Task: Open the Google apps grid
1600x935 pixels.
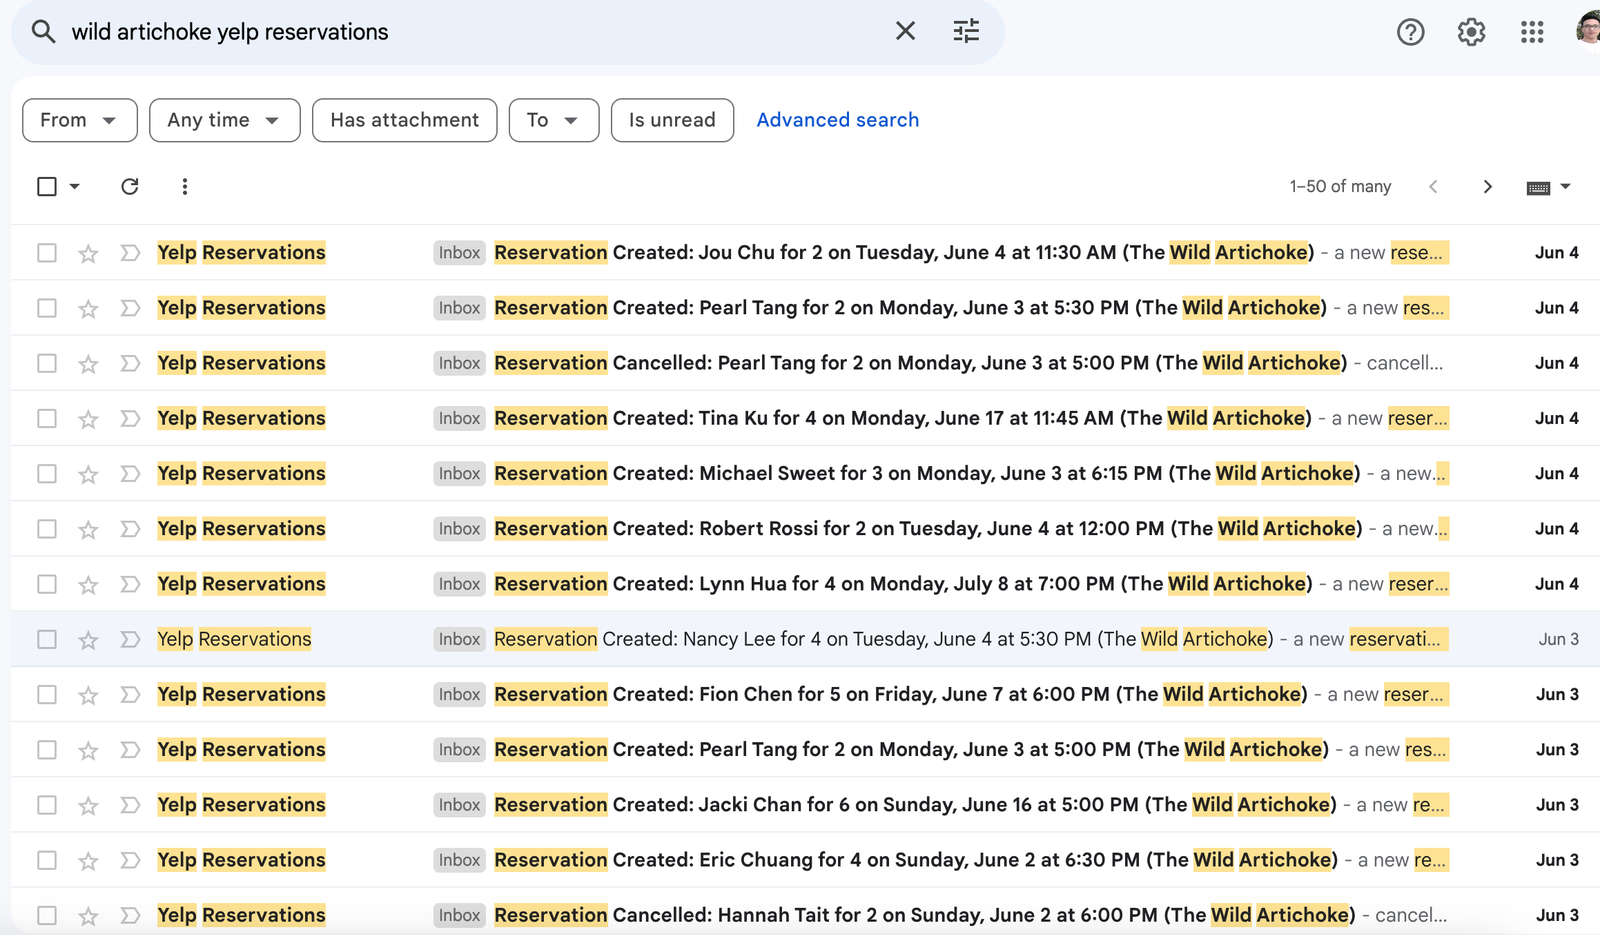Action: [x=1532, y=32]
